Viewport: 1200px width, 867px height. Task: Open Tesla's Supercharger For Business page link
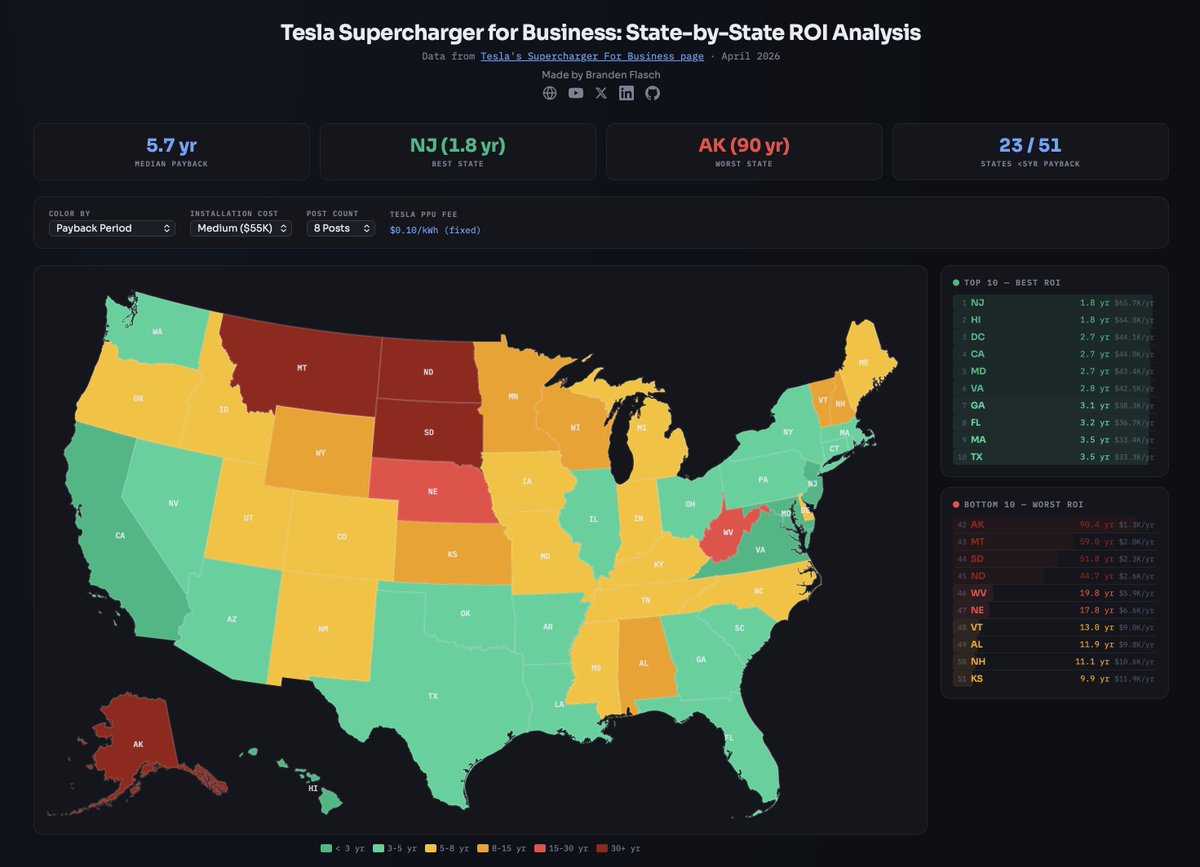click(592, 56)
